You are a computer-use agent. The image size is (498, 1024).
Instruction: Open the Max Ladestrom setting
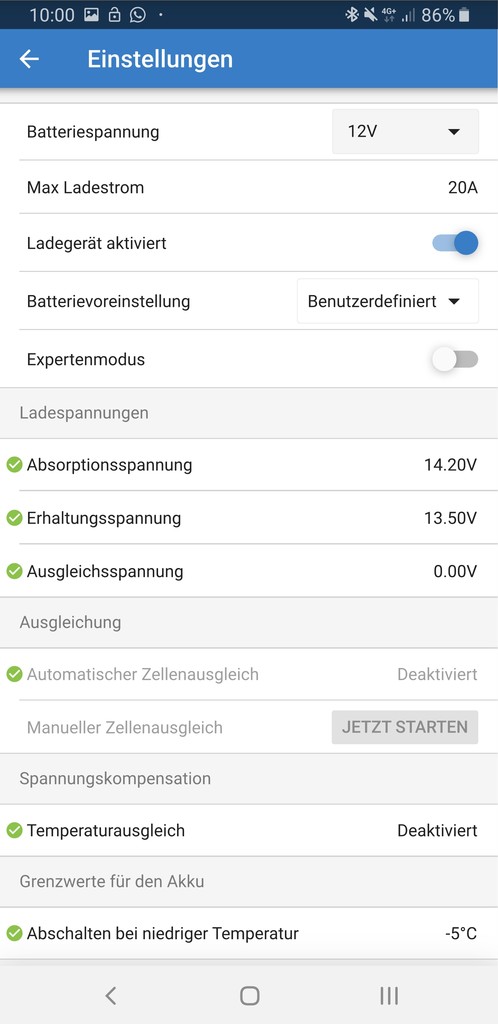click(x=249, y=187)
